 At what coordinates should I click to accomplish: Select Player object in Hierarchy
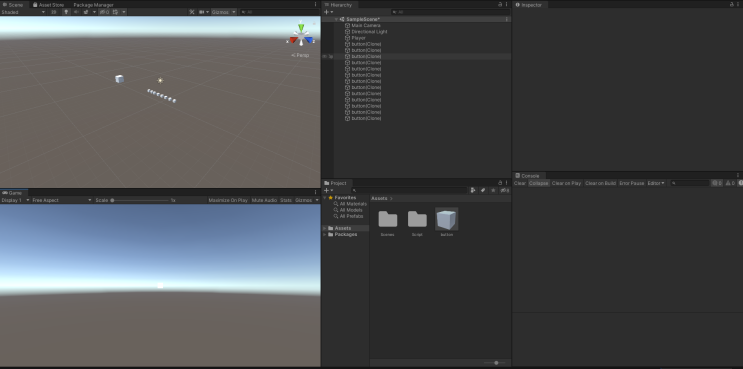click(358, 38)
